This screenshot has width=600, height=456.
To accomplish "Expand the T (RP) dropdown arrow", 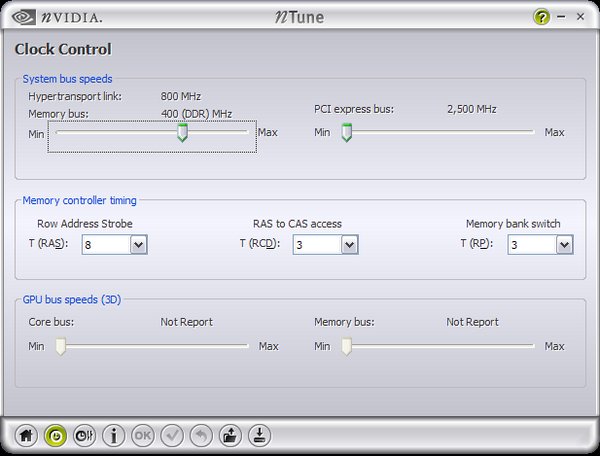I will [x=565, y=244].
